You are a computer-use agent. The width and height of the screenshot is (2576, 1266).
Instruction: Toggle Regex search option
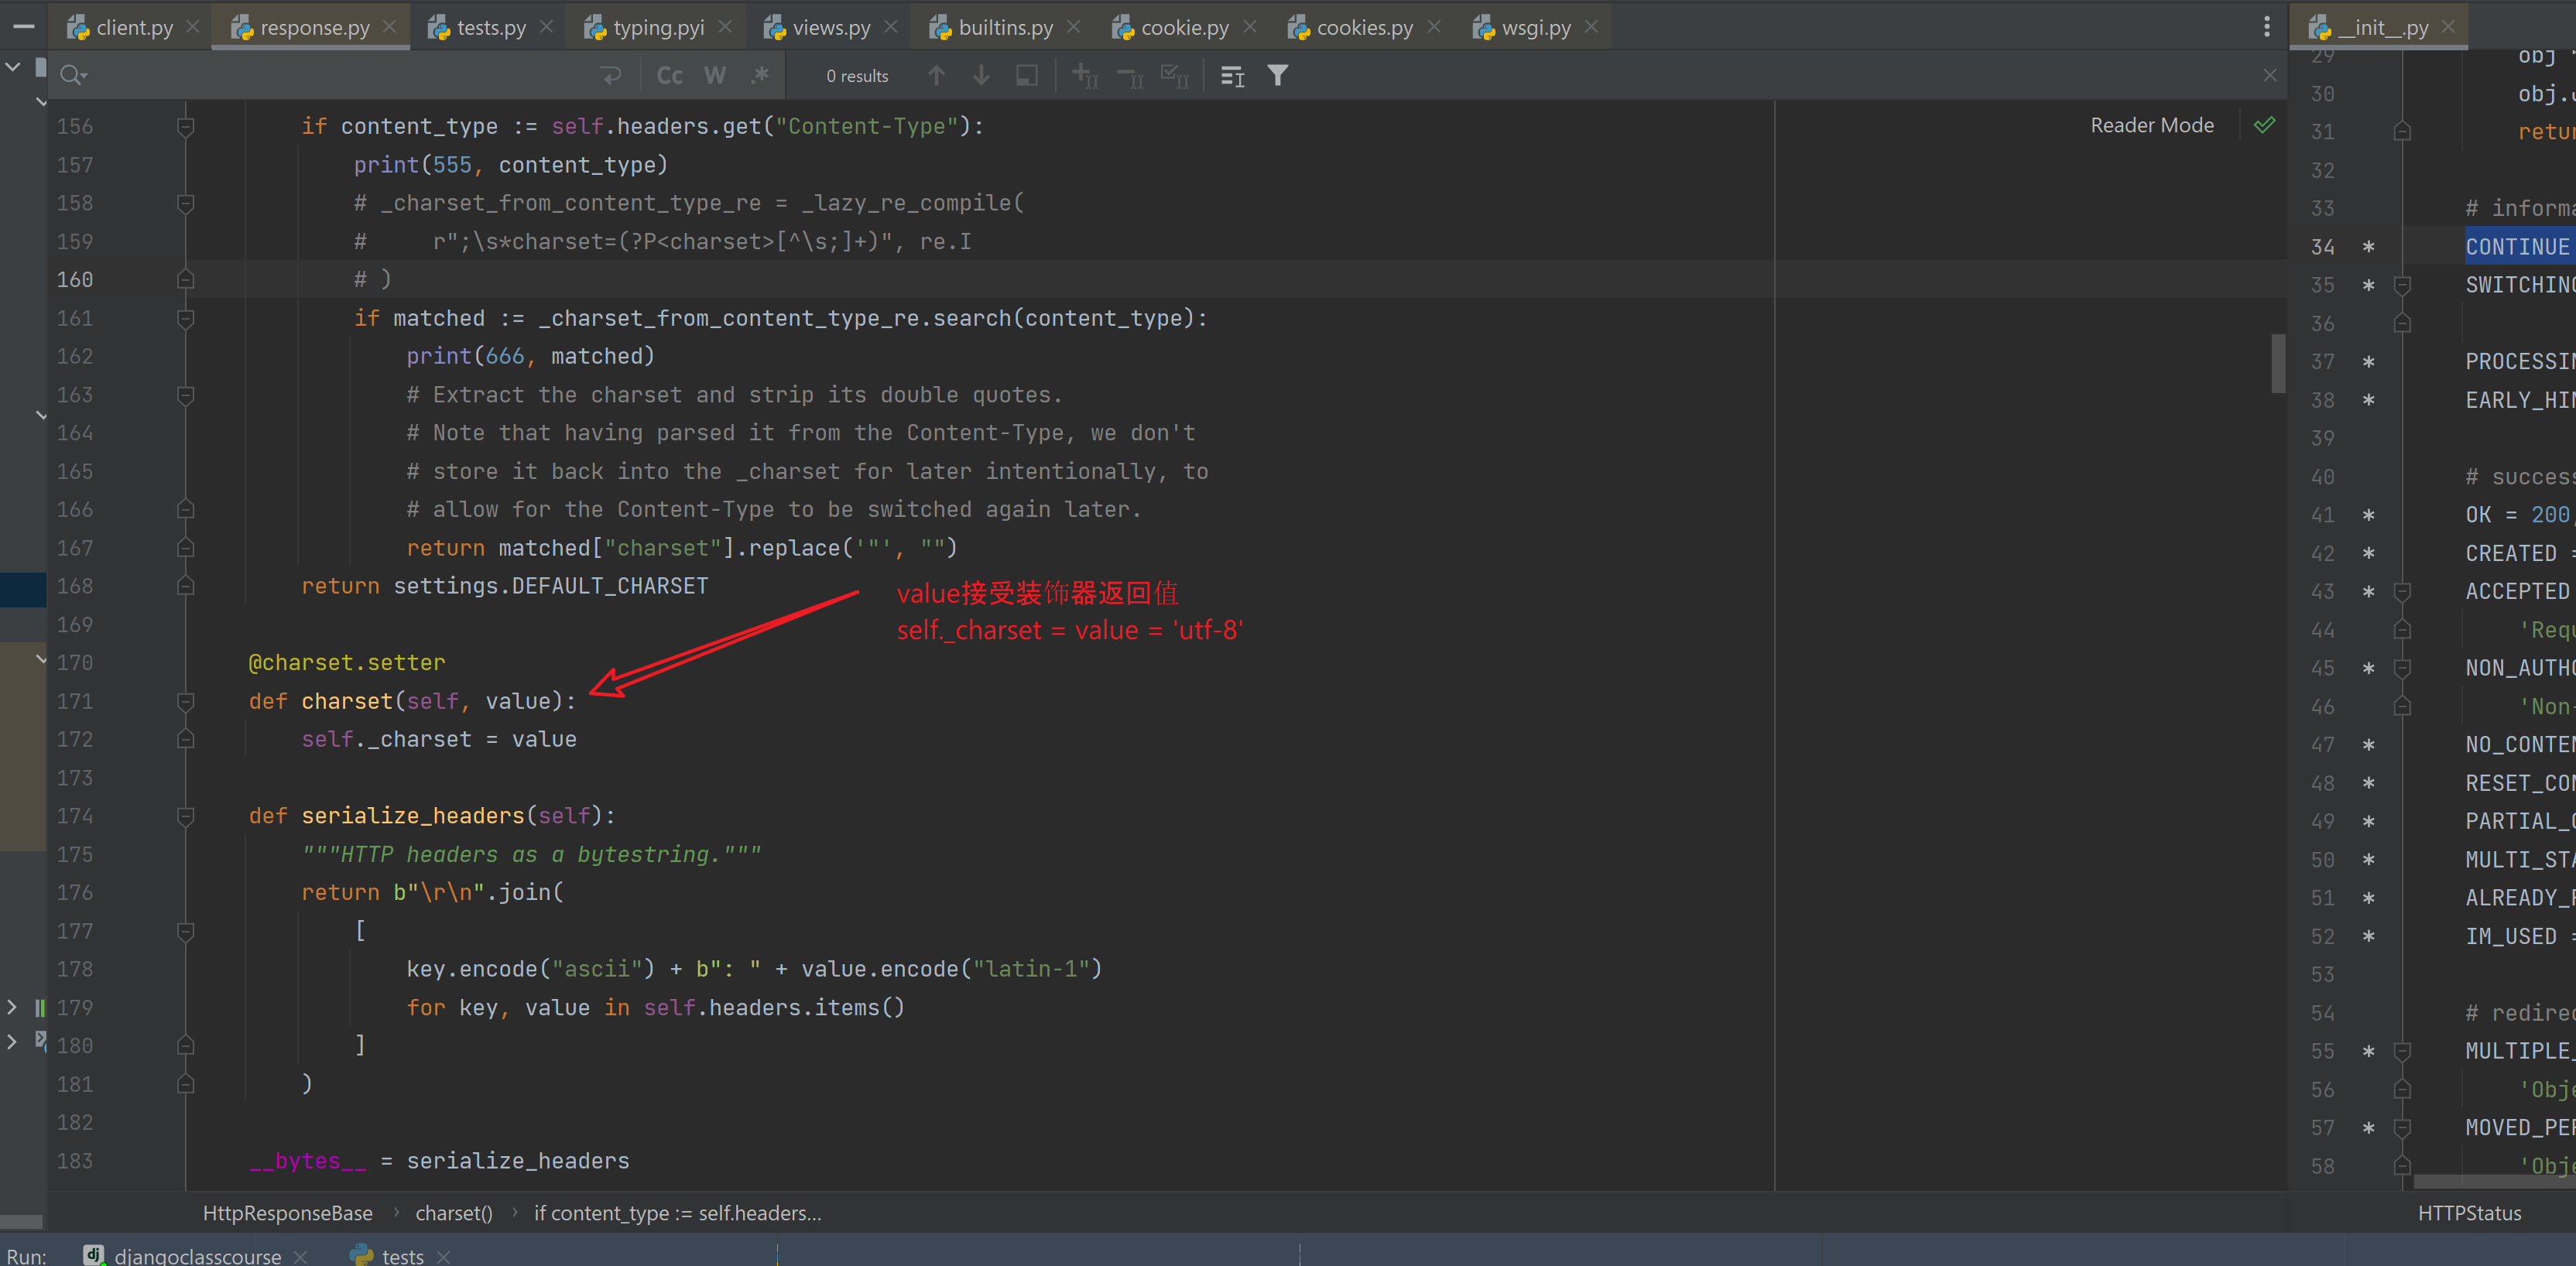point(760,76)
